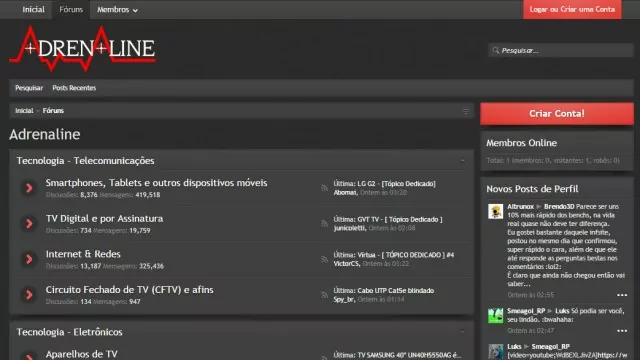Open Posts Recentes in the sub-navigation

[x=74, y=88]
